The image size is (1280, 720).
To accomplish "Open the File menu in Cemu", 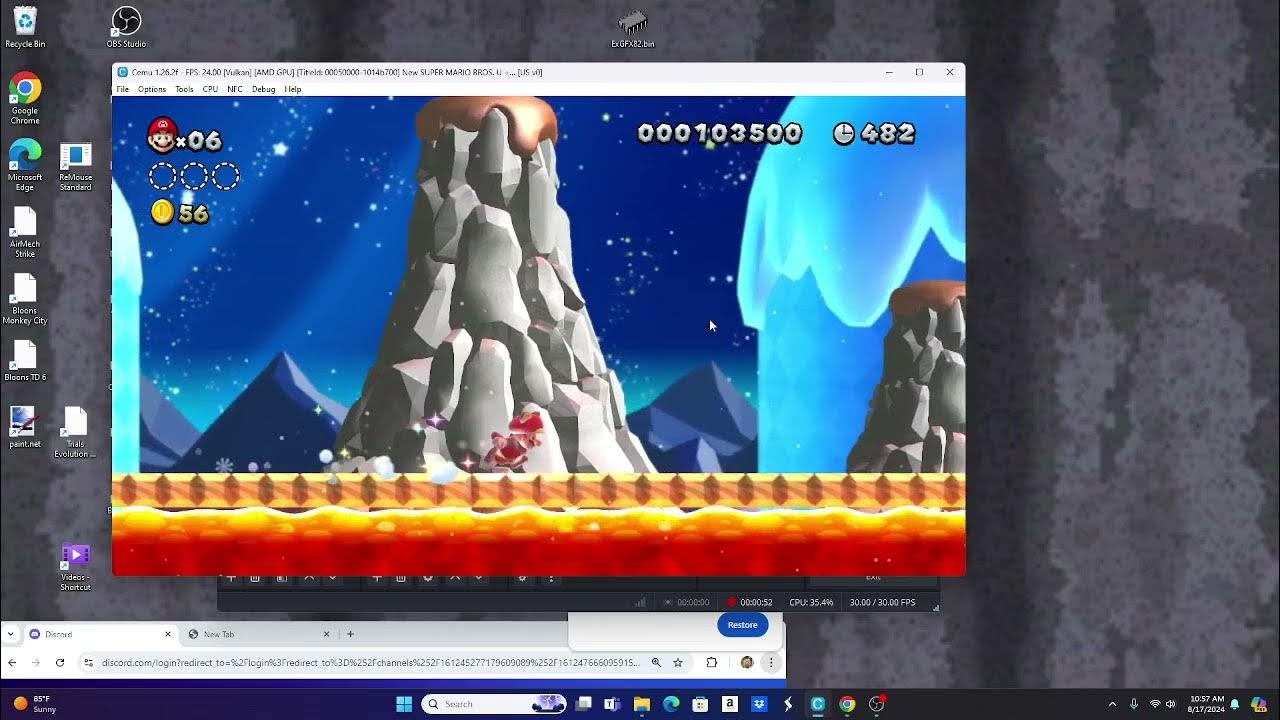I will tap(122, 89).
